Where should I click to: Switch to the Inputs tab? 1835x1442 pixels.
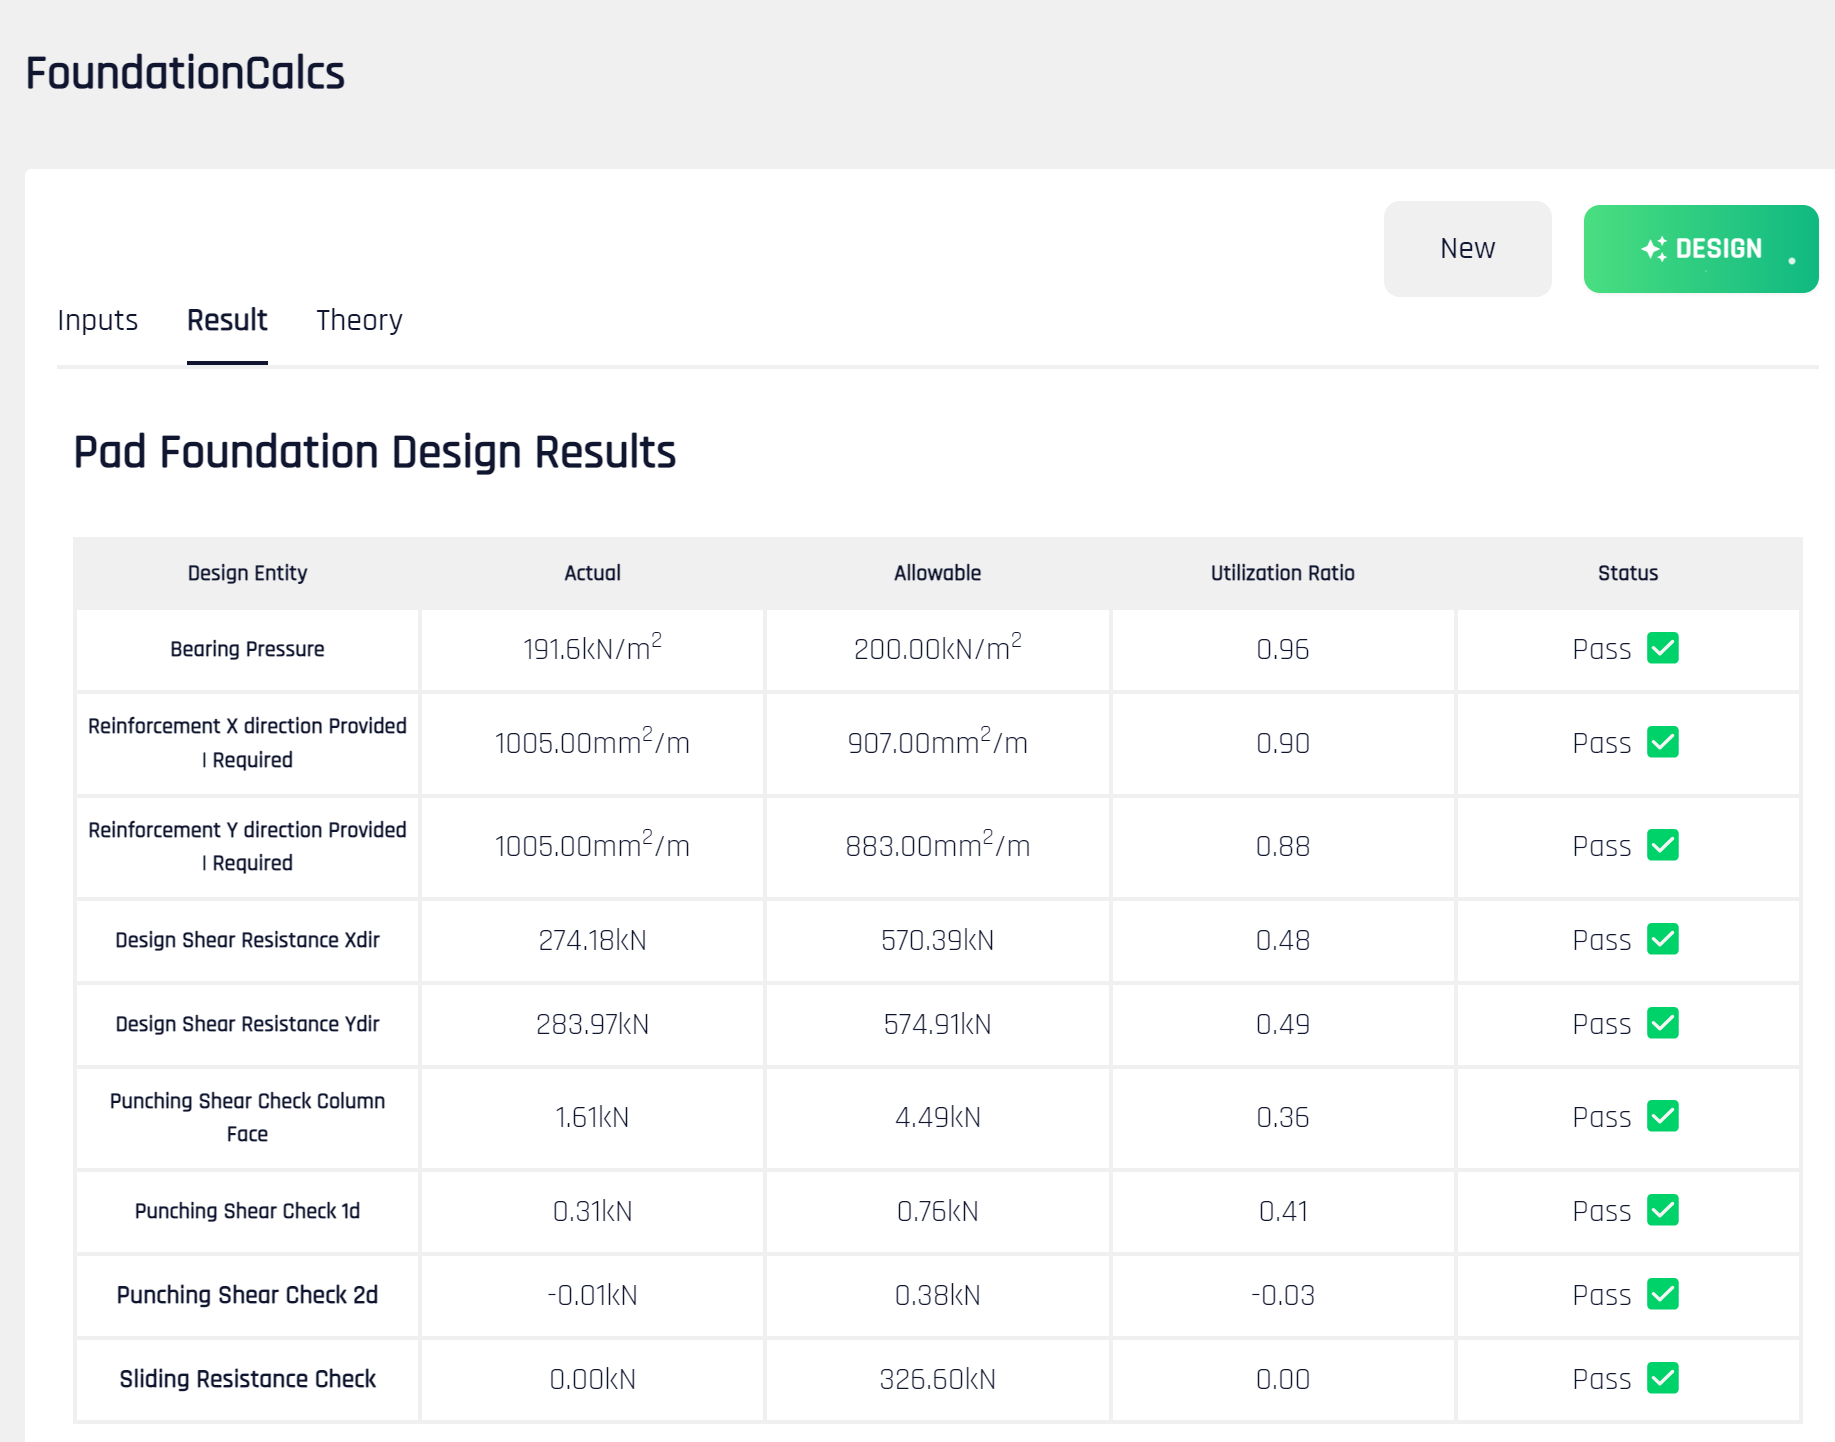click(97, 320)
